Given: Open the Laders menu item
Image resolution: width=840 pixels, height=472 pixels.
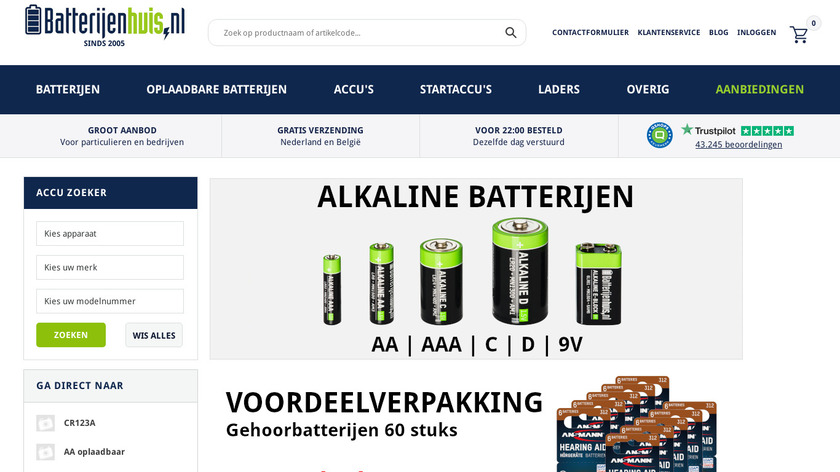Looking at the screenshot, I should coord(559,89).
